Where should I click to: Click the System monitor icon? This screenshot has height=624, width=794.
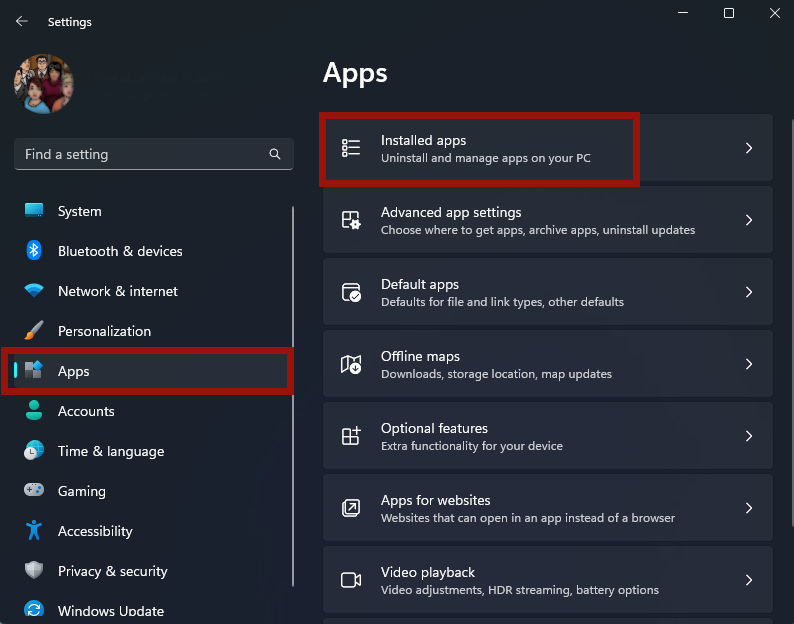[x=34, y=210]
